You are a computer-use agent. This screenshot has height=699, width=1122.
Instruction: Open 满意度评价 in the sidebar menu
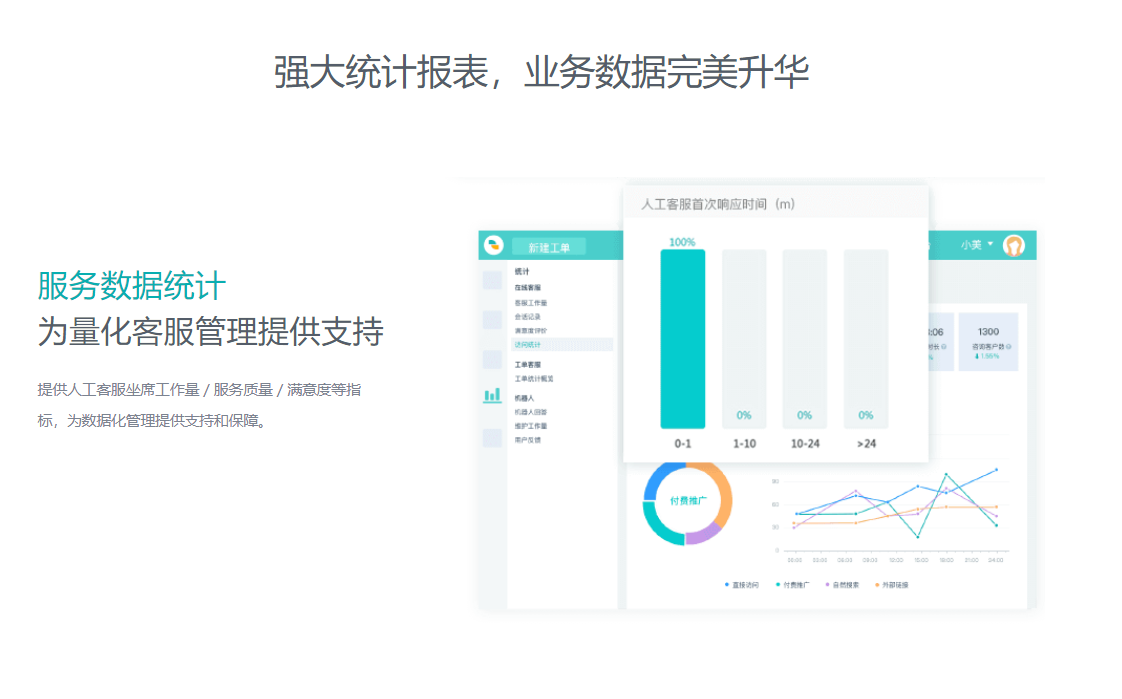531,331
